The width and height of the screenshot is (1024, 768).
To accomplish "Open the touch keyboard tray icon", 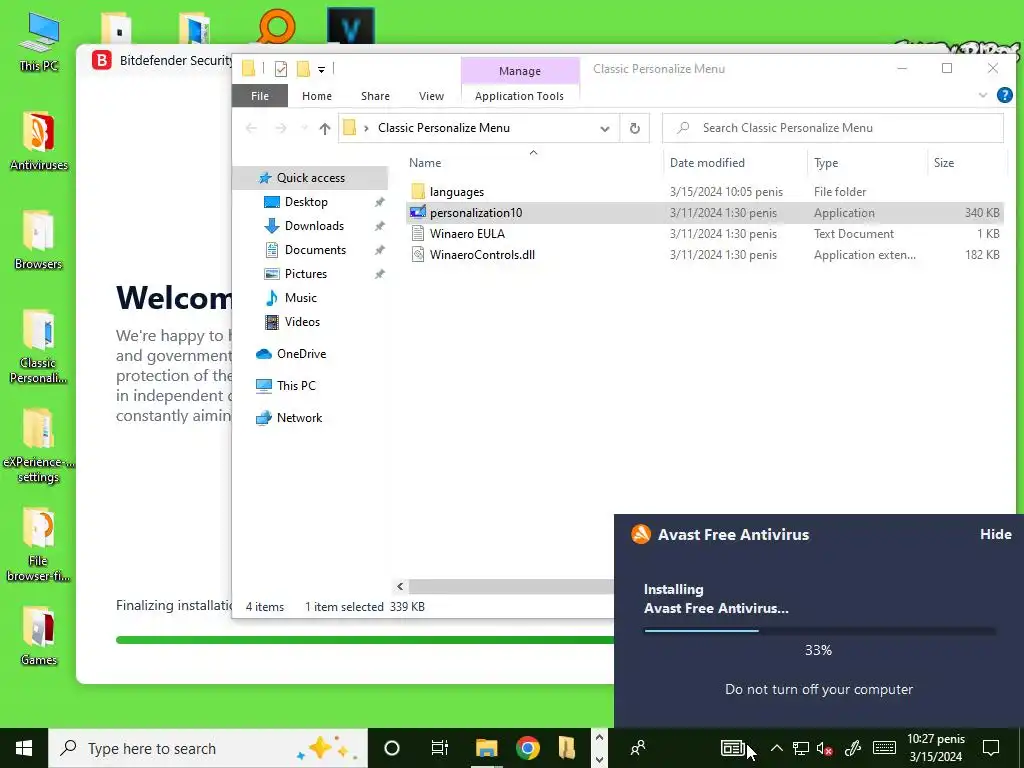I will [x=884, y=748].
